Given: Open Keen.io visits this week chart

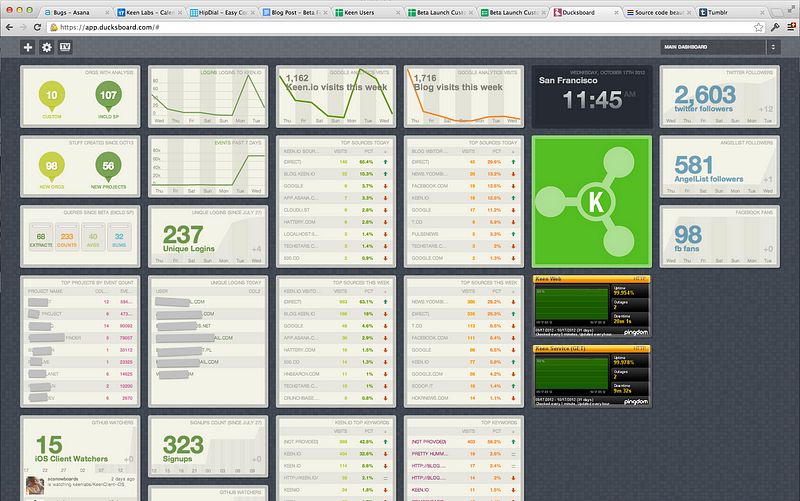Looking at the screenshot, I should coord(336,96).
